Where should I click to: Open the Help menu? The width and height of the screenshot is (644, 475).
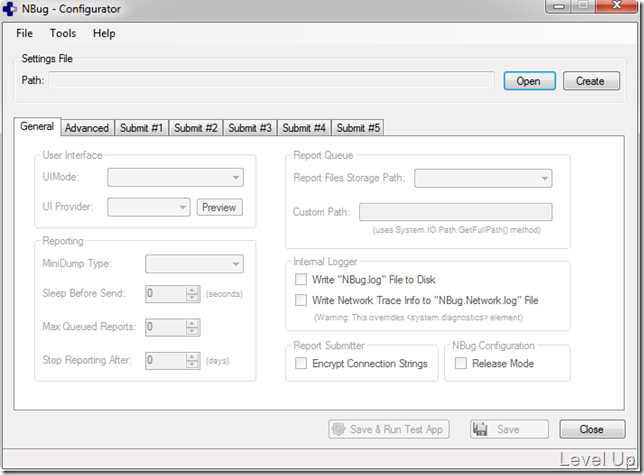104,33
